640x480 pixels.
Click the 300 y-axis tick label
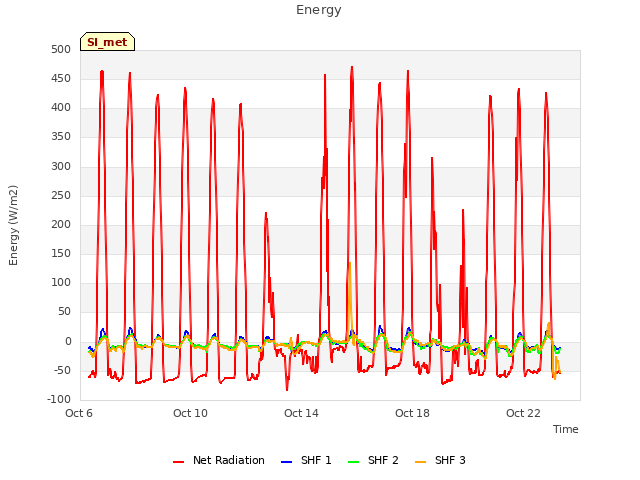pyautogui.click(x=61, y=167)
